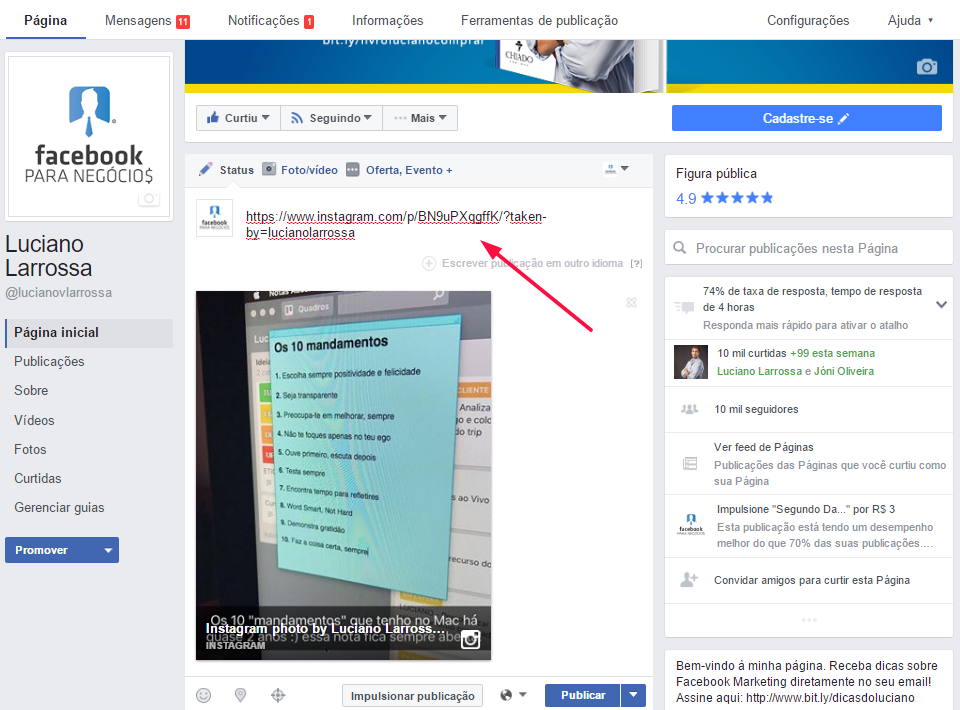Open Configurações
960x710 pixels.
point(808,20)
